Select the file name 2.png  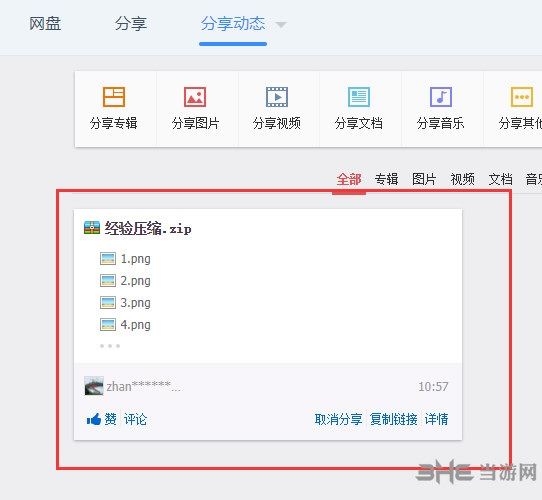136,281
